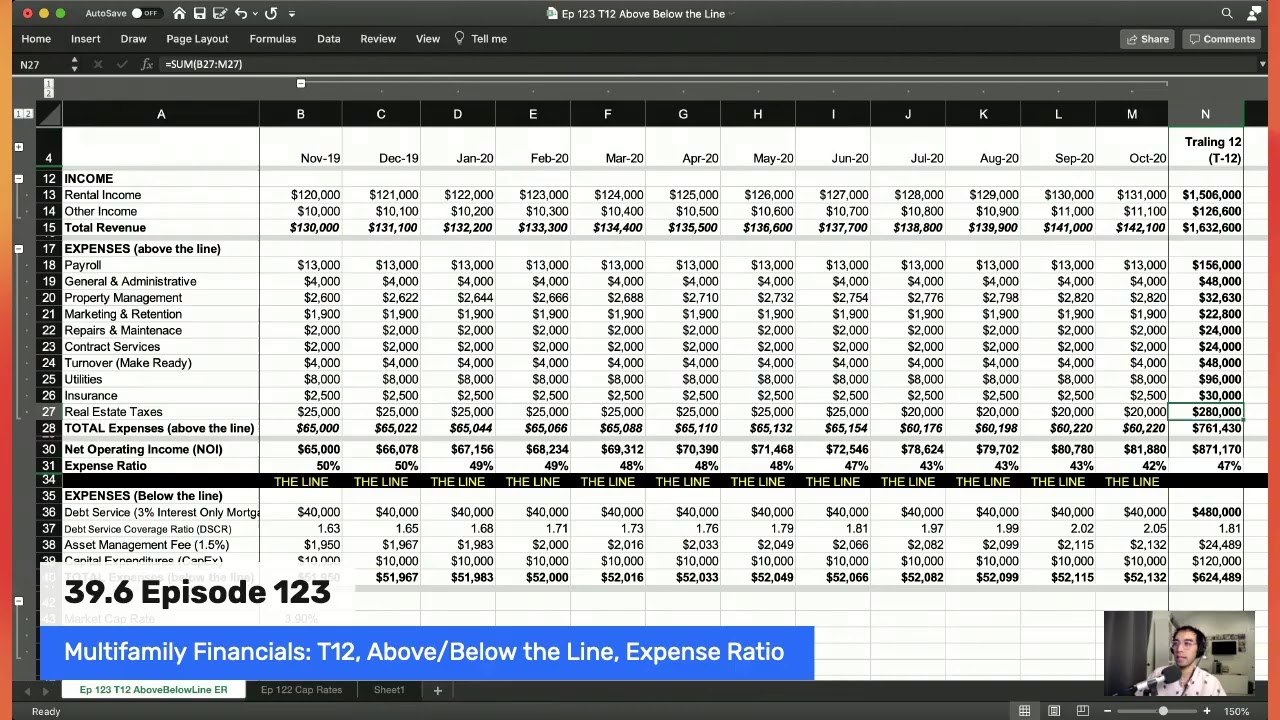Click the add new sheet plus icon
Image resolution: width=1280 pixels, height=720 pixels.
(x=437, y=690)
